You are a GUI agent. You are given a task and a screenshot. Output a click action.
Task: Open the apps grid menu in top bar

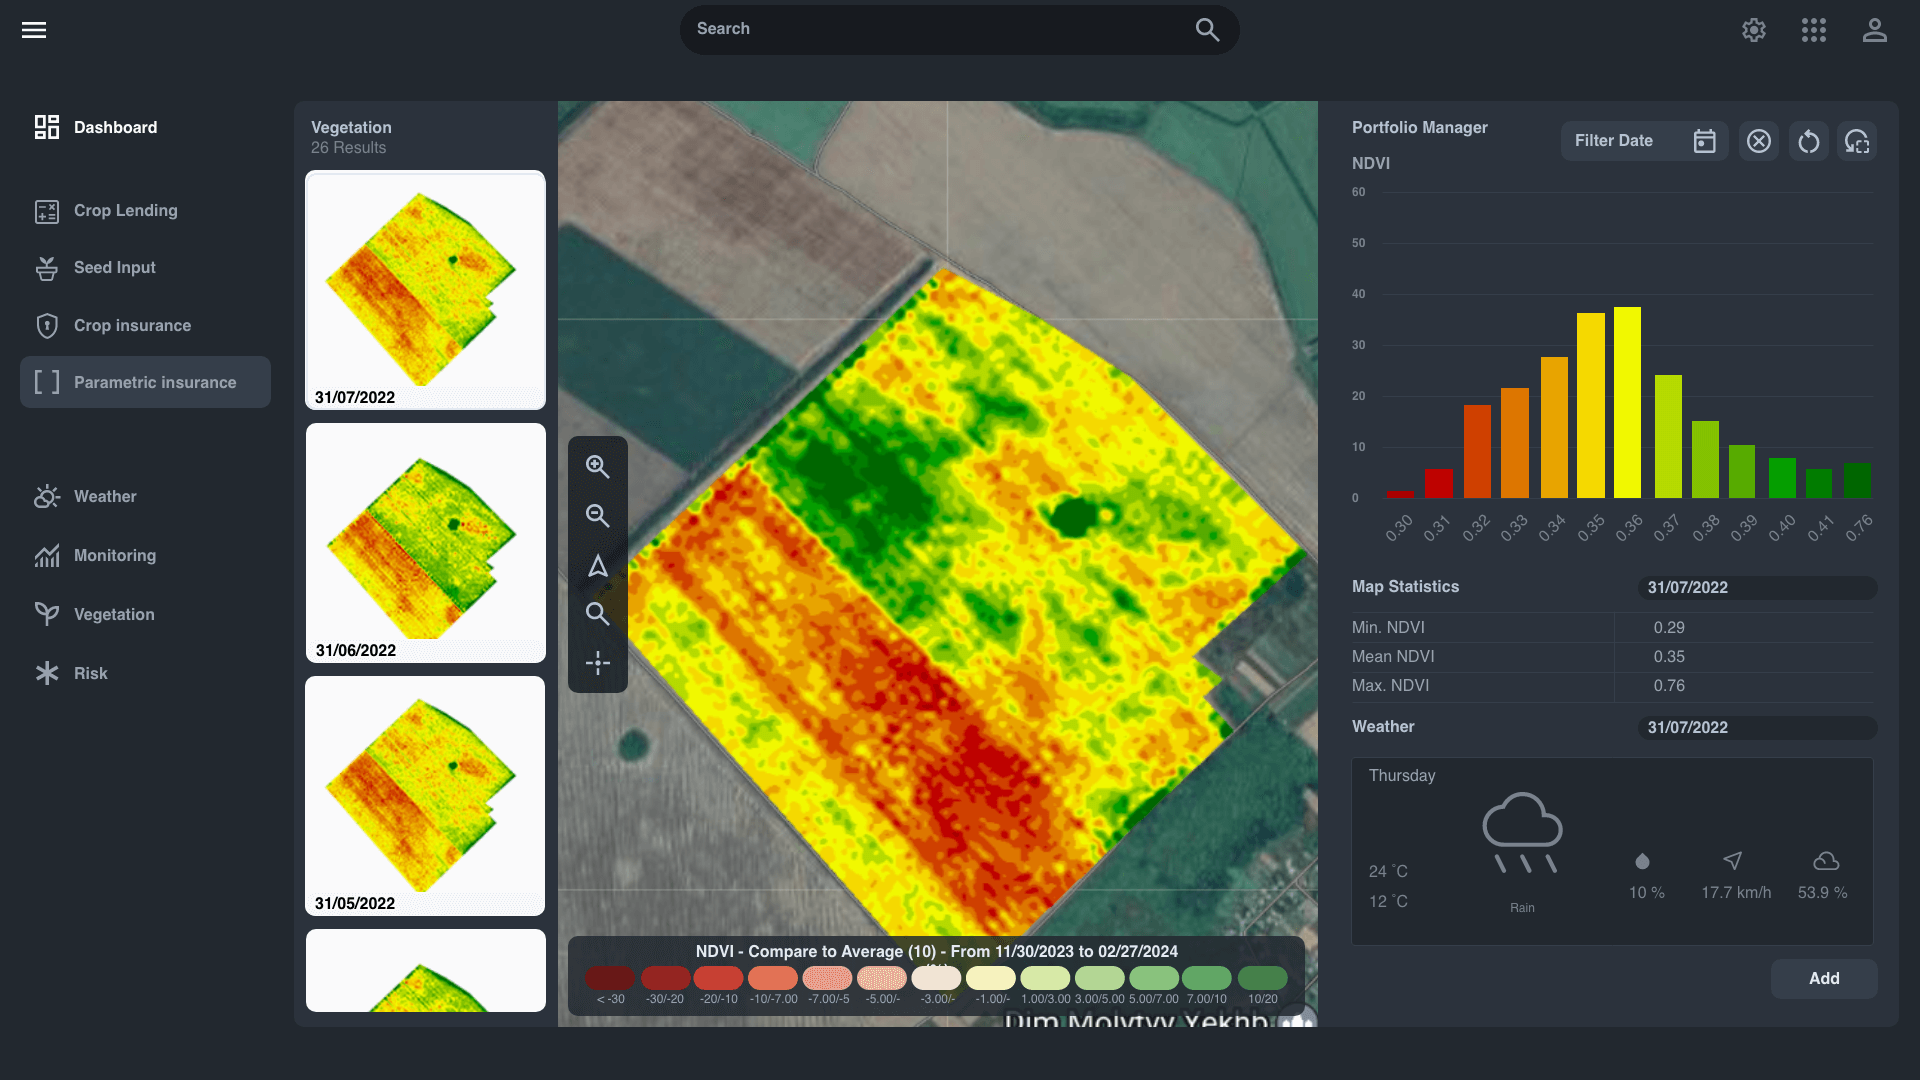point(1813,30)
